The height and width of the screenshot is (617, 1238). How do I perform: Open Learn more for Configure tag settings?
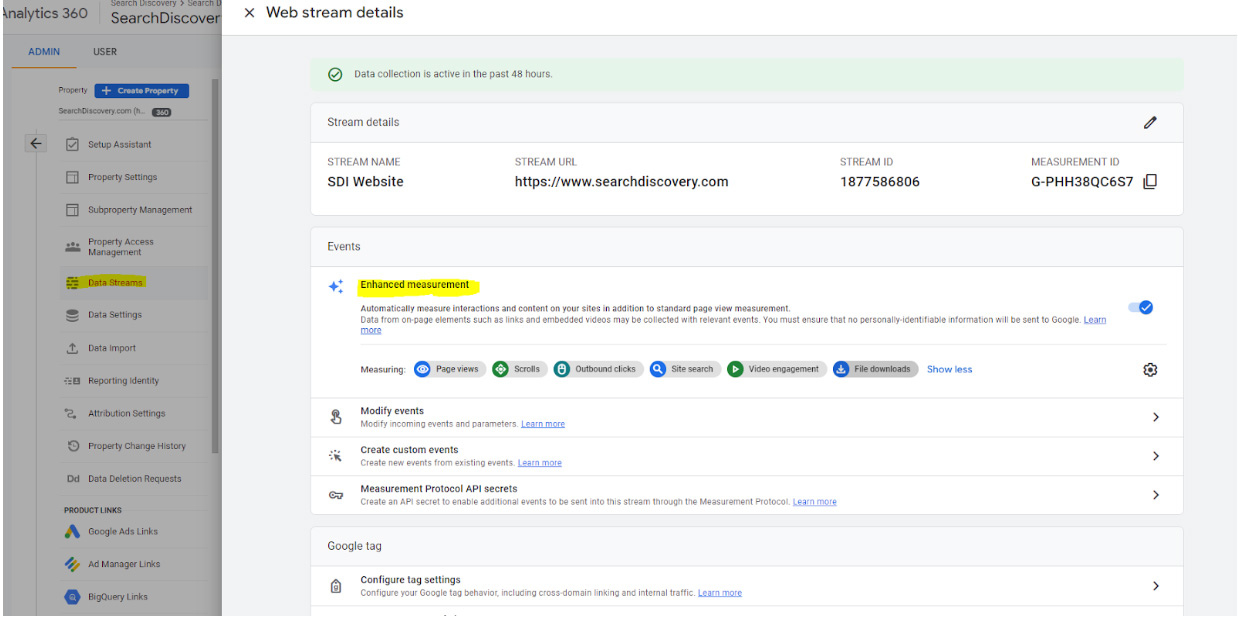pos(720,593)
